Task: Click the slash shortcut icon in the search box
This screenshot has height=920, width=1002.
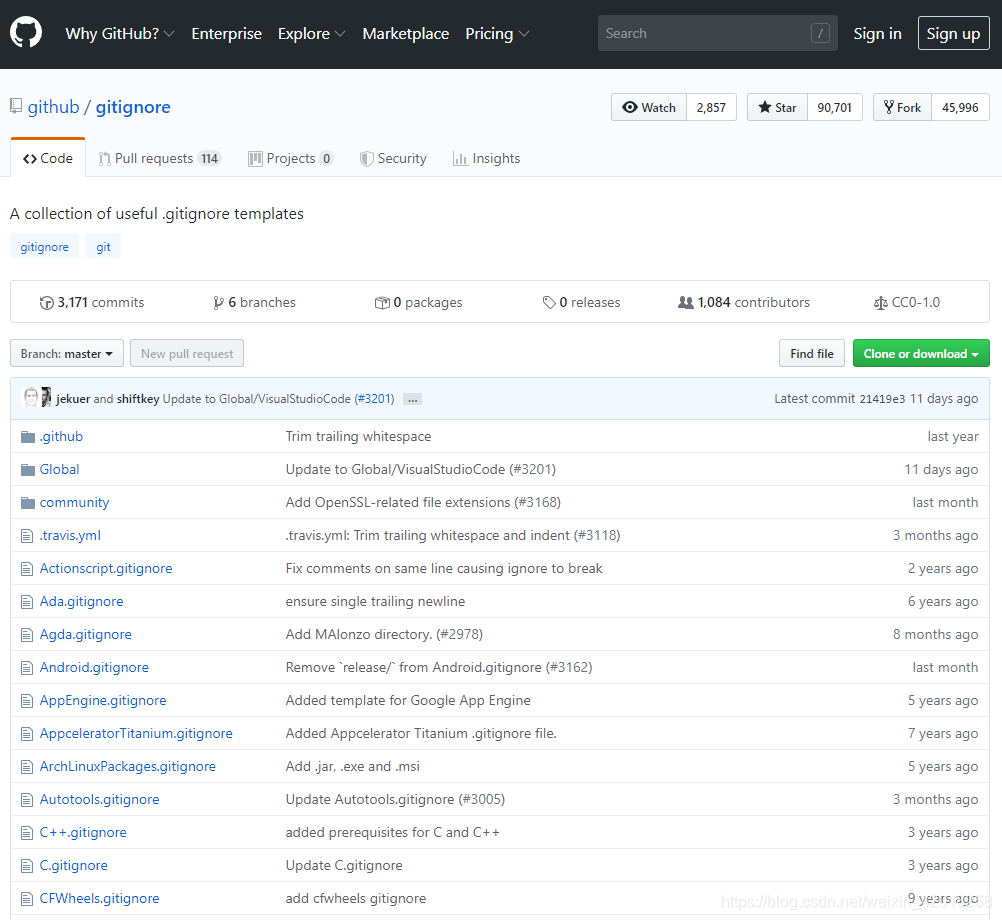Action: (820, 33)
